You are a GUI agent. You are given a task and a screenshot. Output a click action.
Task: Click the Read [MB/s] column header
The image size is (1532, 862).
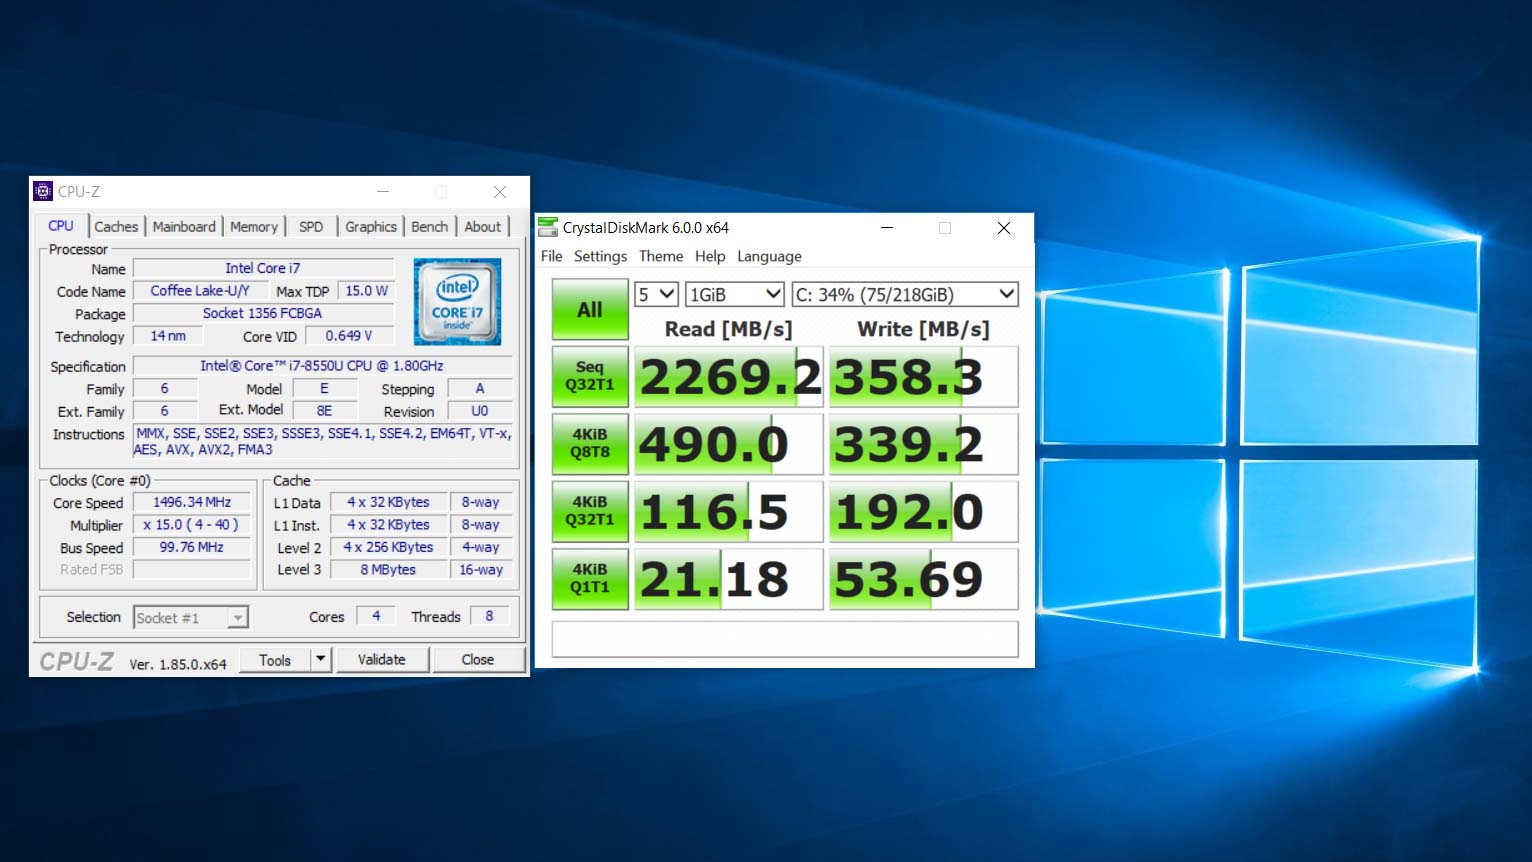point(728,329)
